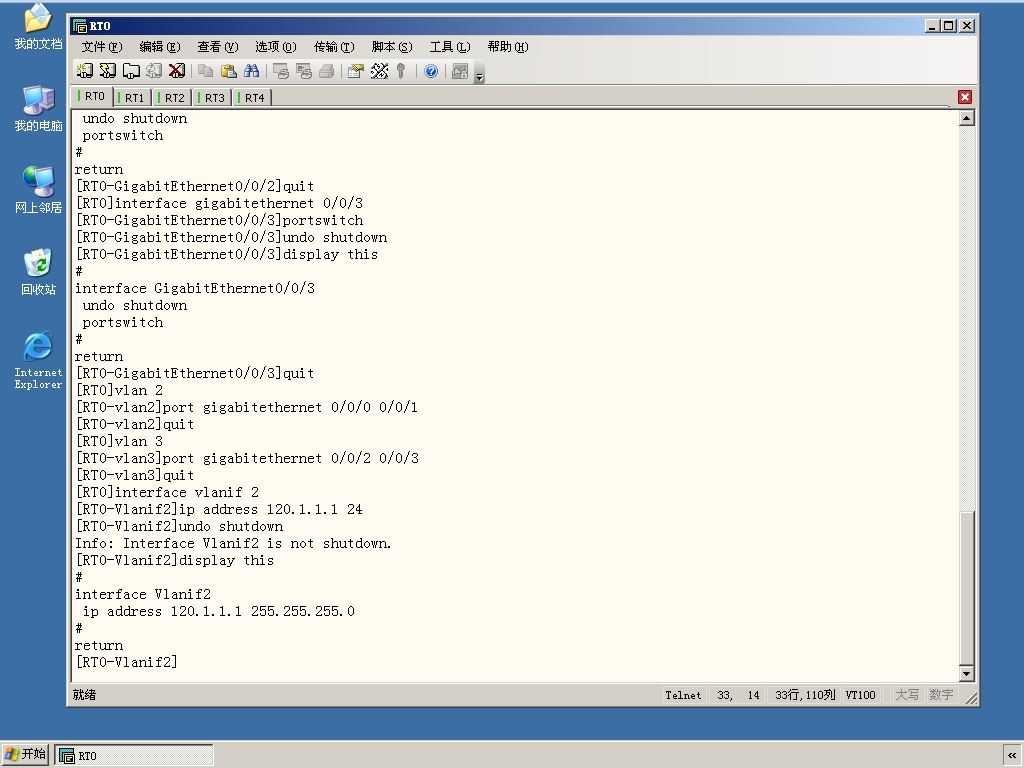Viewport: 1024px width, 768px height.
Task: Open the 帮助(H) menu
Action: point(507,47)
